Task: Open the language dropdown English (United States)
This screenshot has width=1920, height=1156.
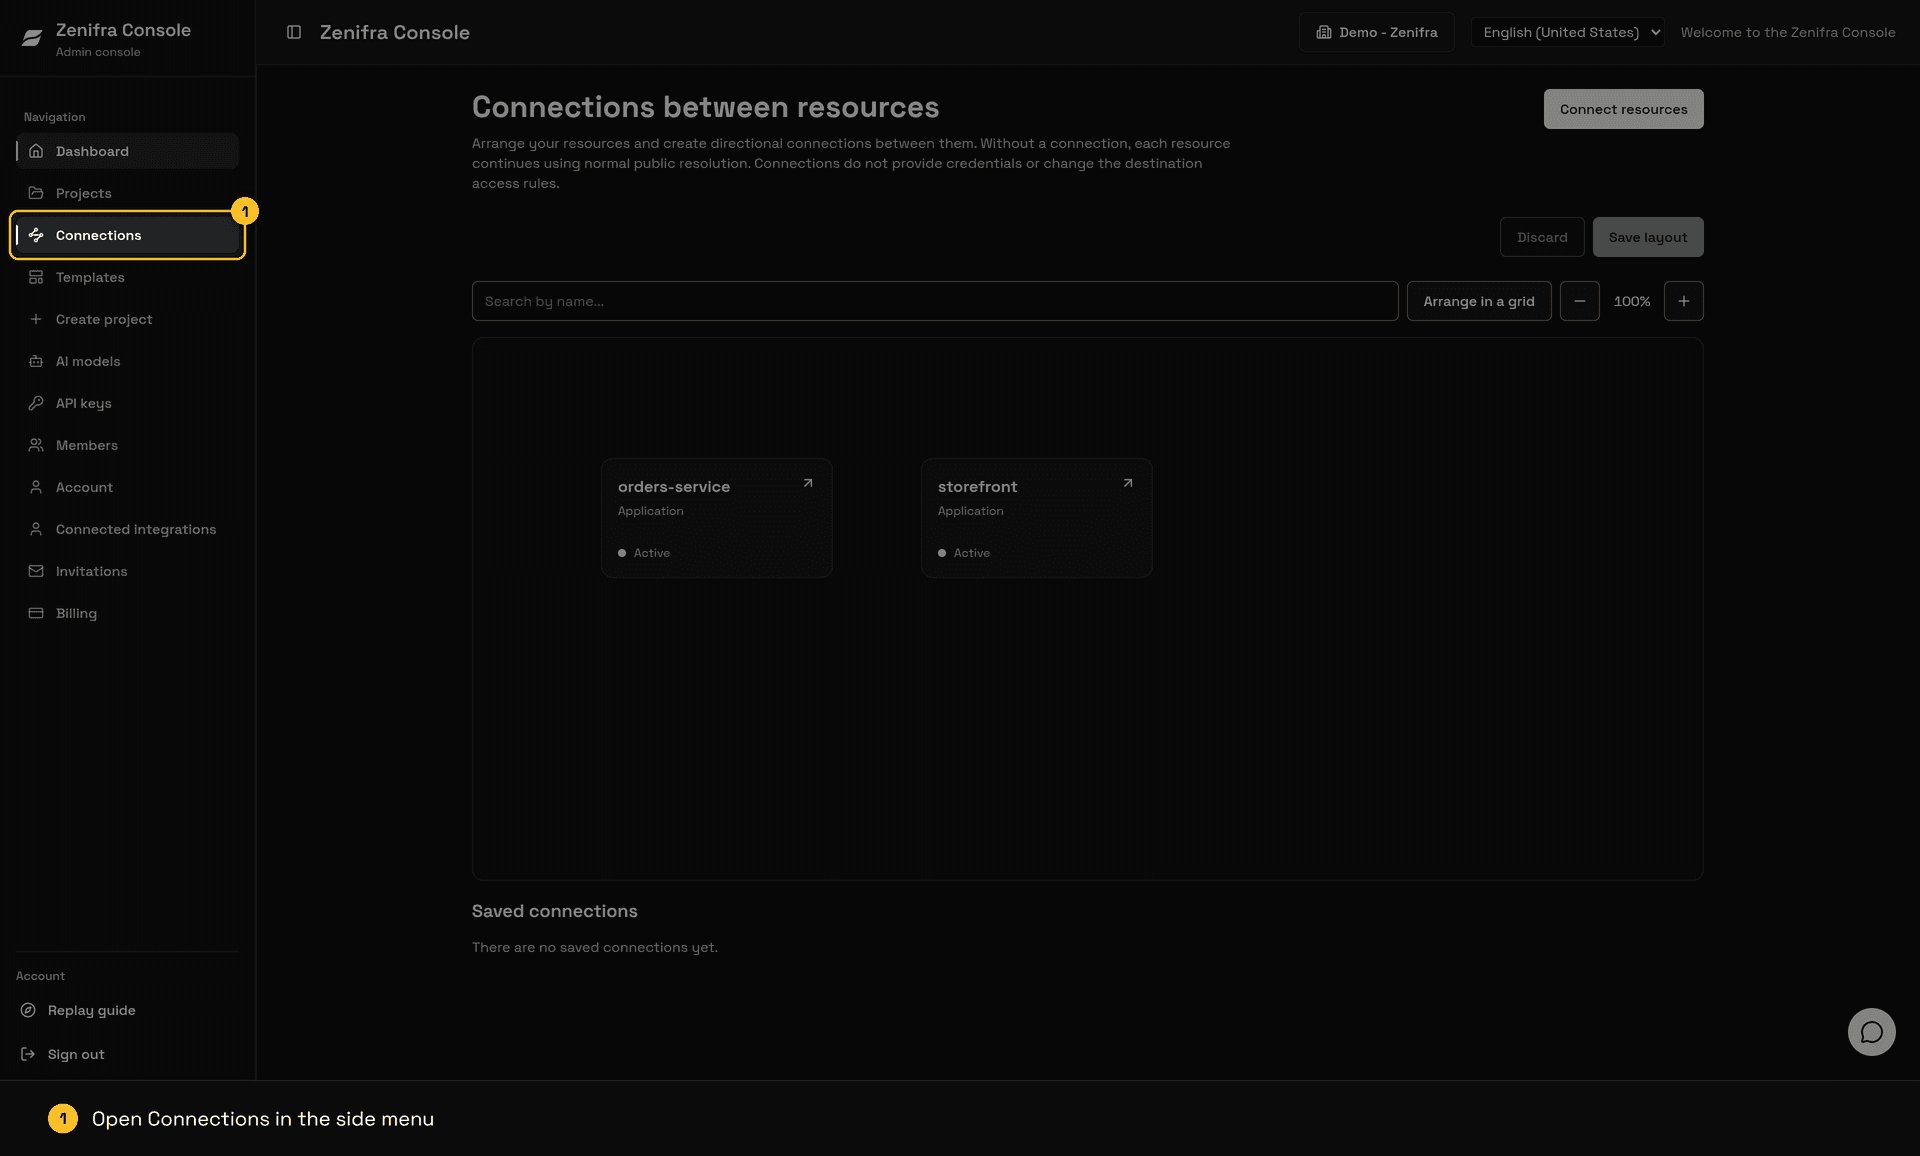Action: pyautogui.click(x=1568, y=32)
